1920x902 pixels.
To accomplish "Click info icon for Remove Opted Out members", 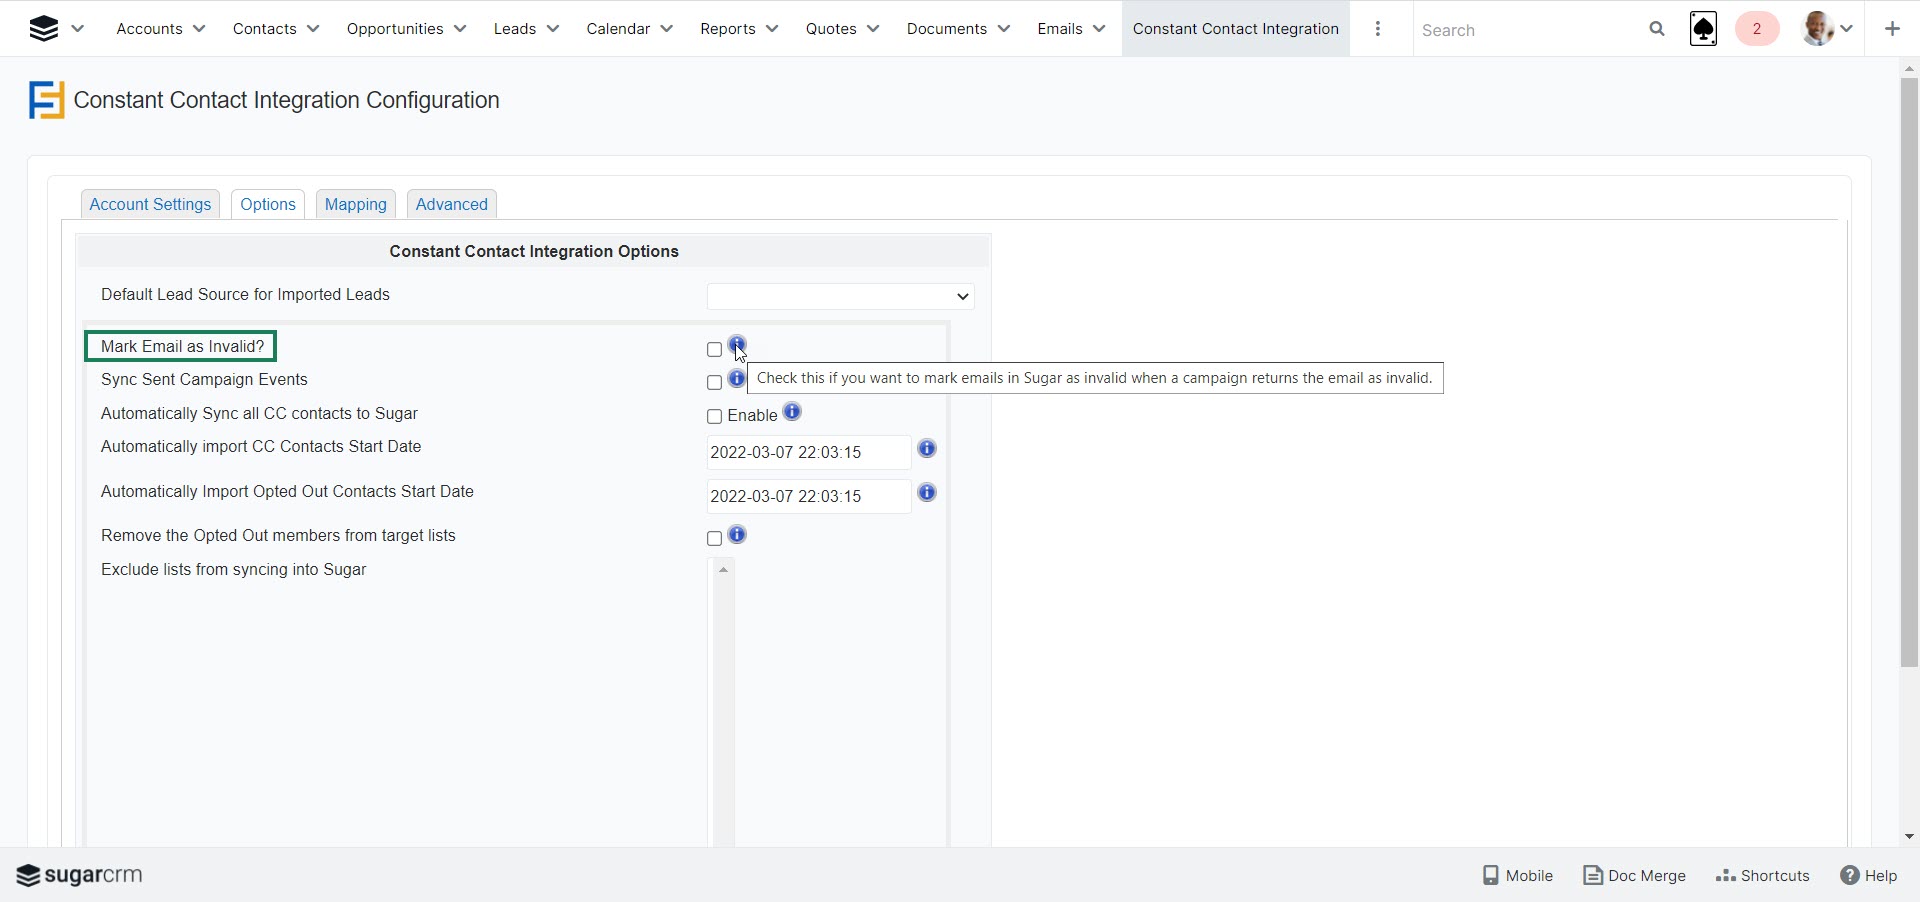I will coord(737,535).
